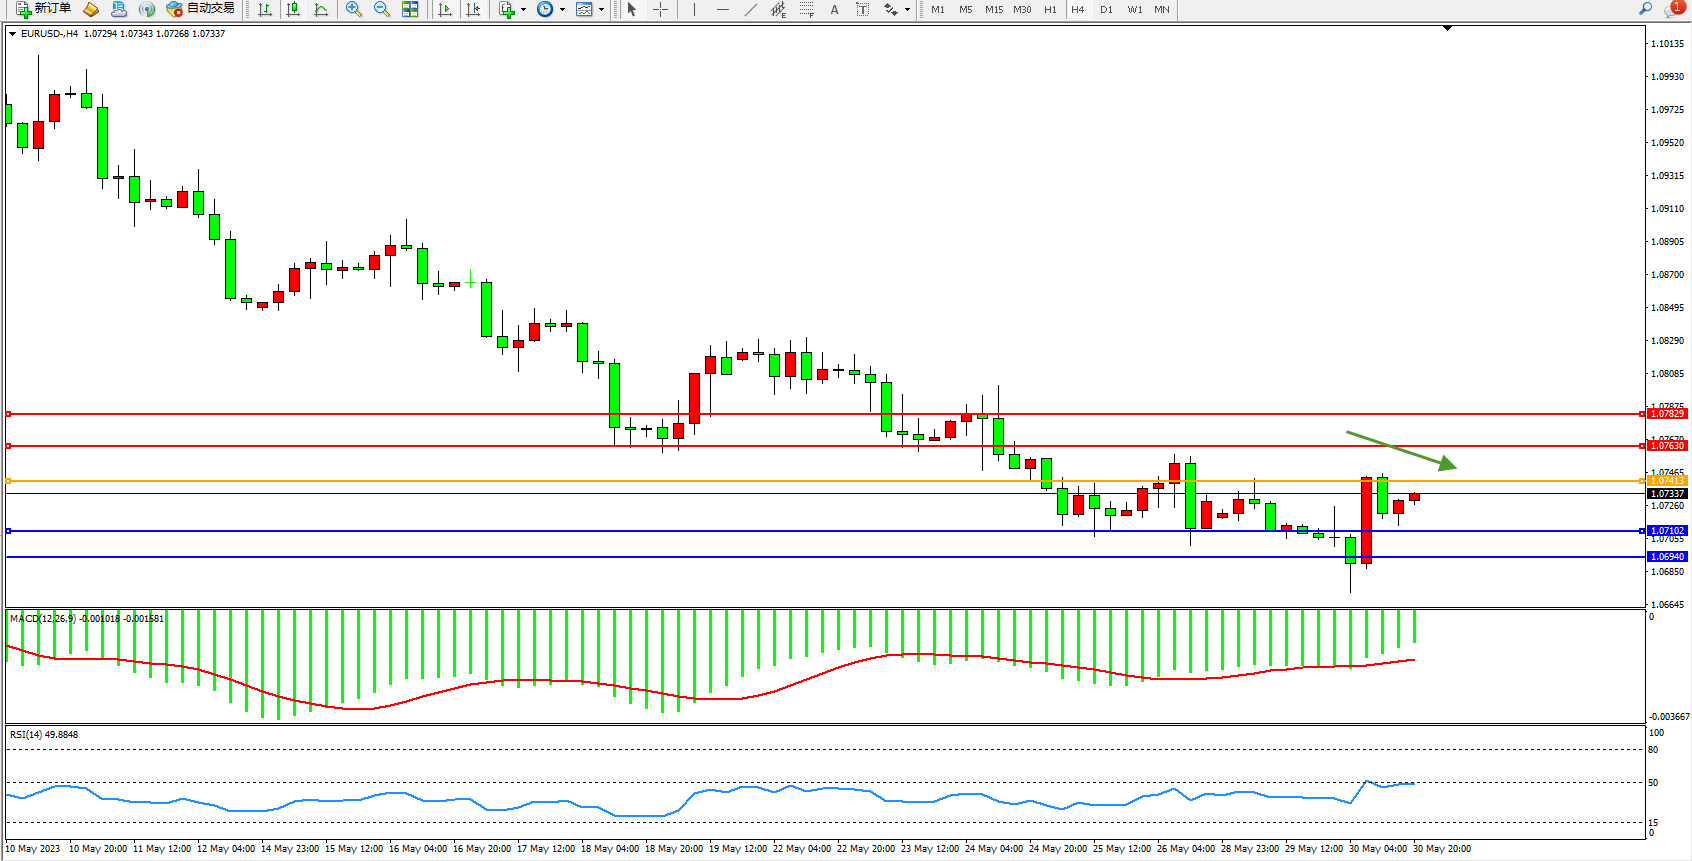The height and width of the screenshot is (861, 1692).
Task: Click the chart shift triangle marker atop the chart
Action: point(1447,29)
